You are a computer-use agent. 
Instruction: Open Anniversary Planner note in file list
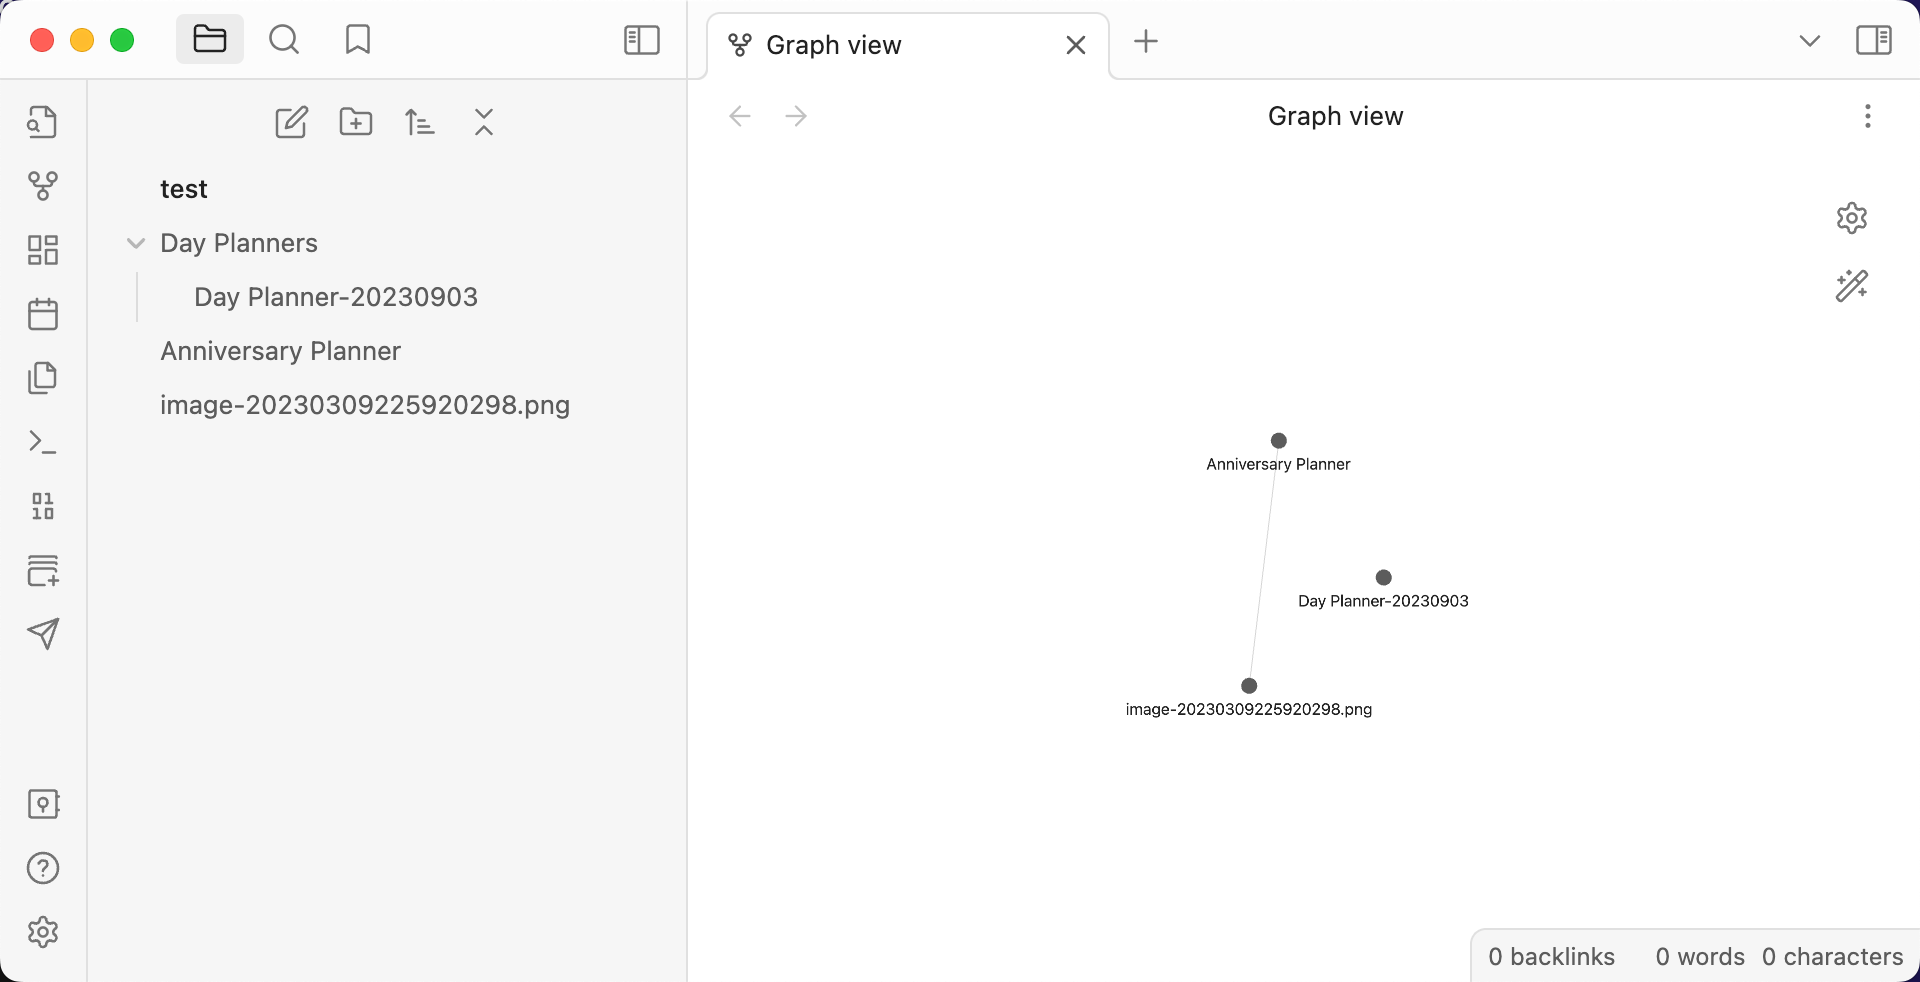point(280,351)
